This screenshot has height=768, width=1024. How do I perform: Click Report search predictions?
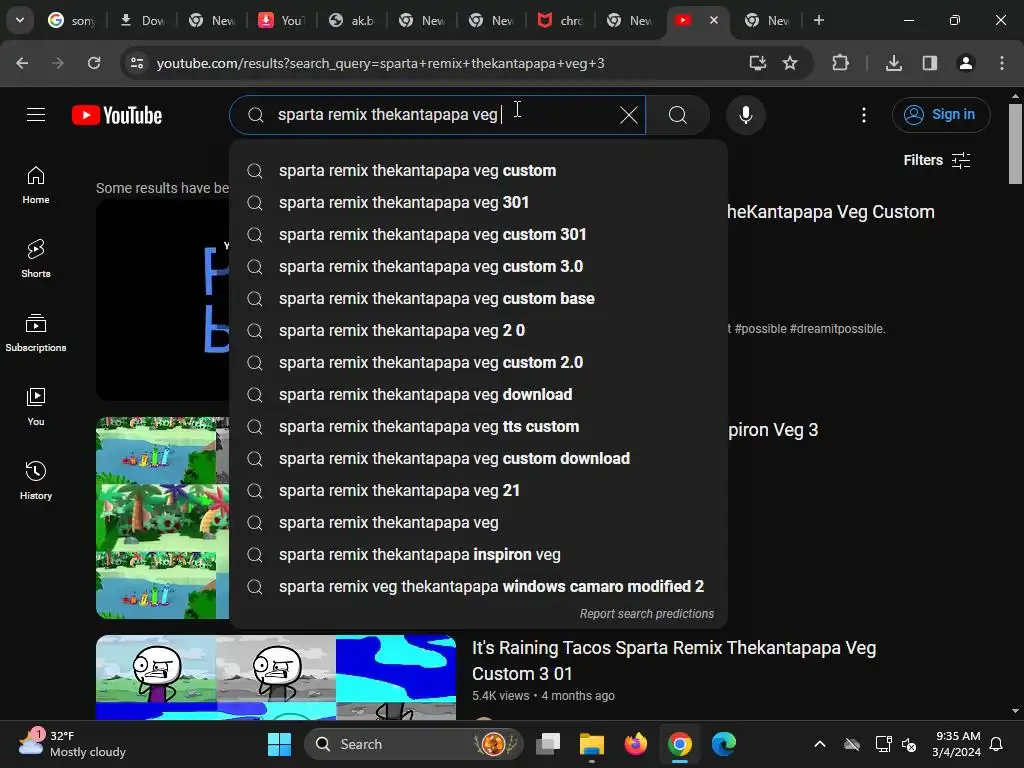pos(647,614)
